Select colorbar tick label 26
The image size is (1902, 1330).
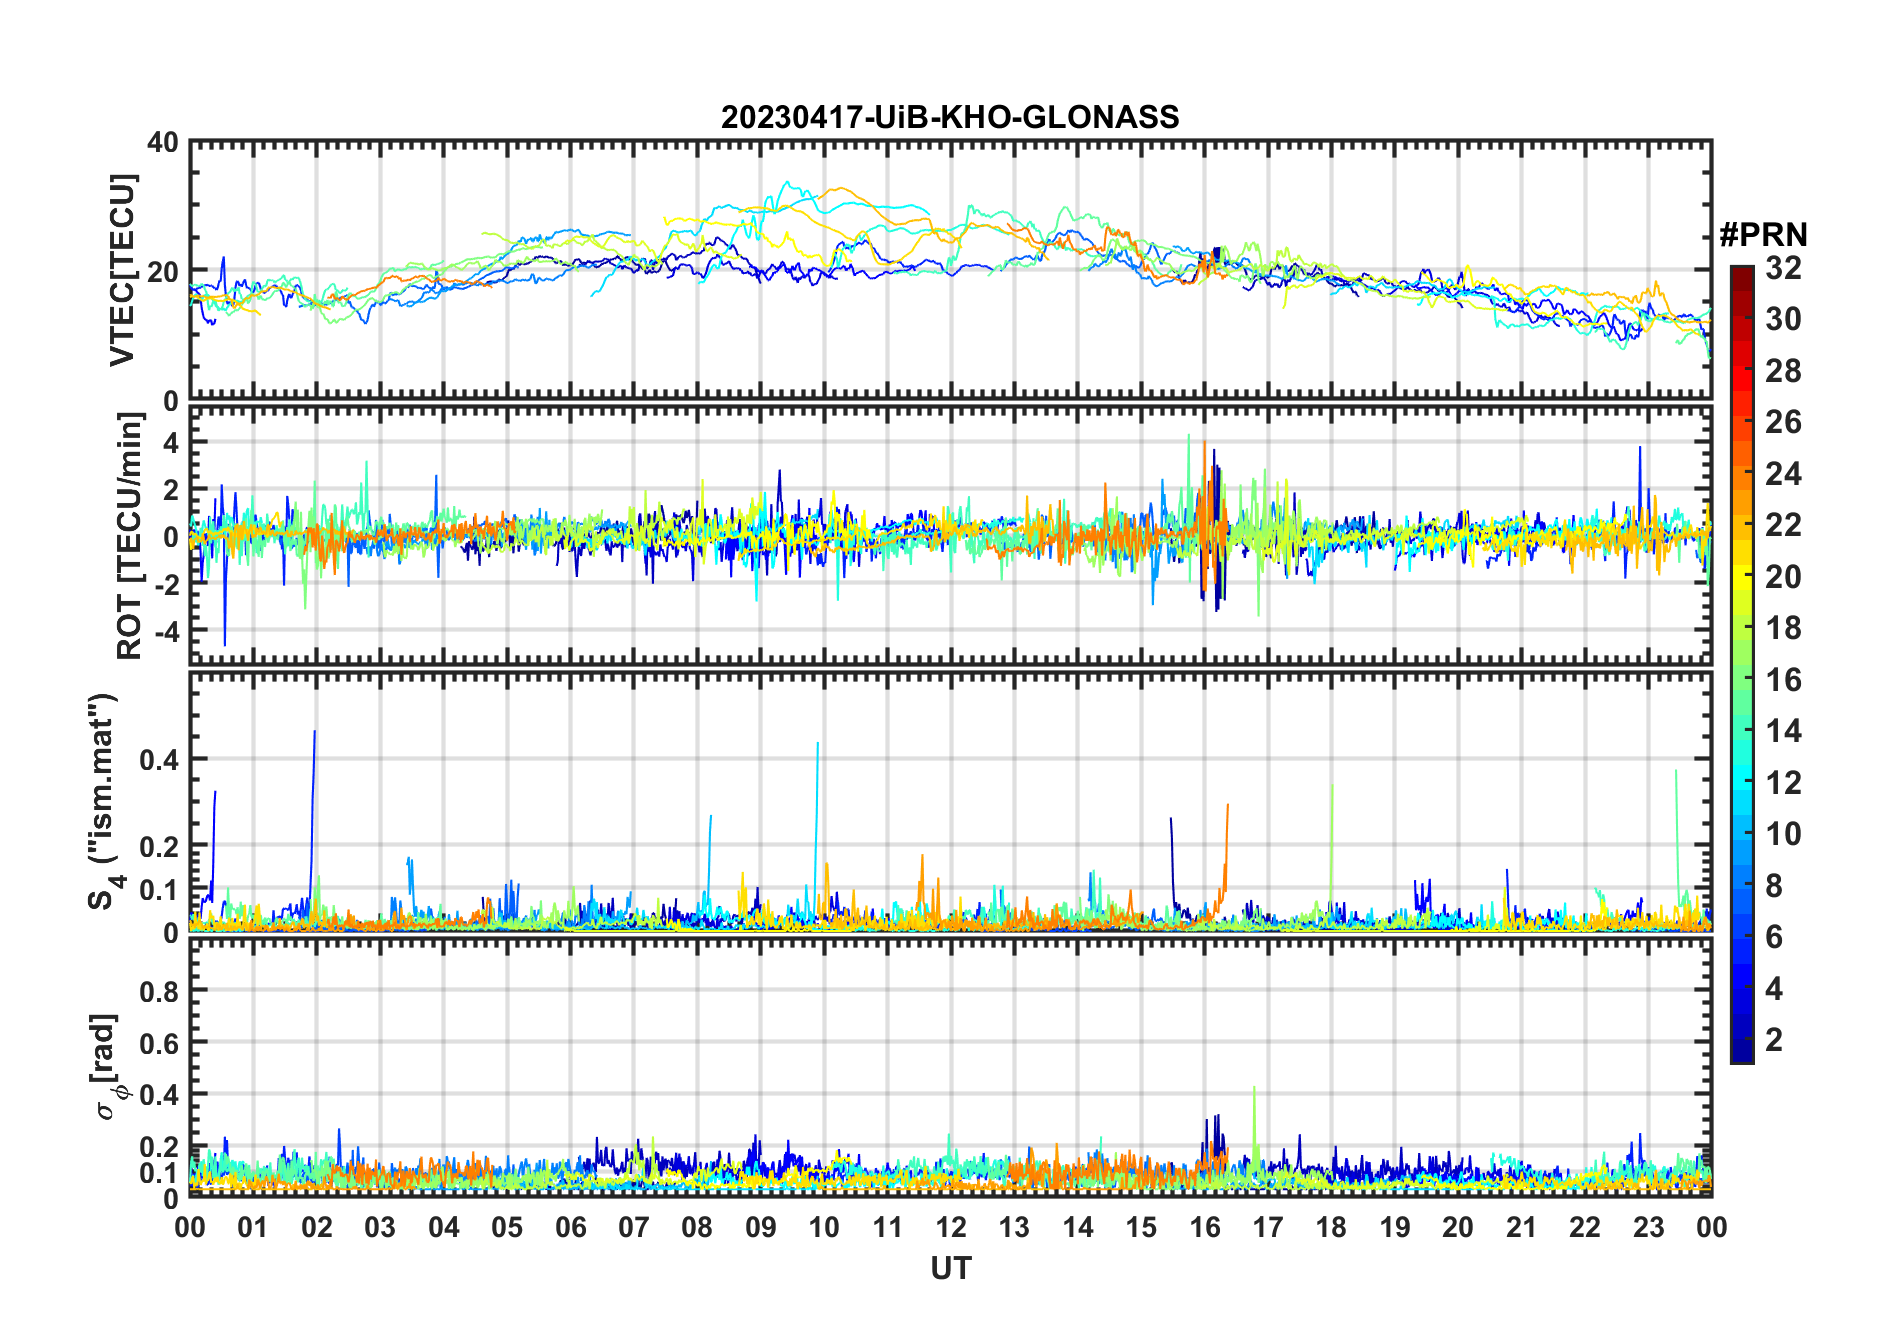coord(1783,422)
